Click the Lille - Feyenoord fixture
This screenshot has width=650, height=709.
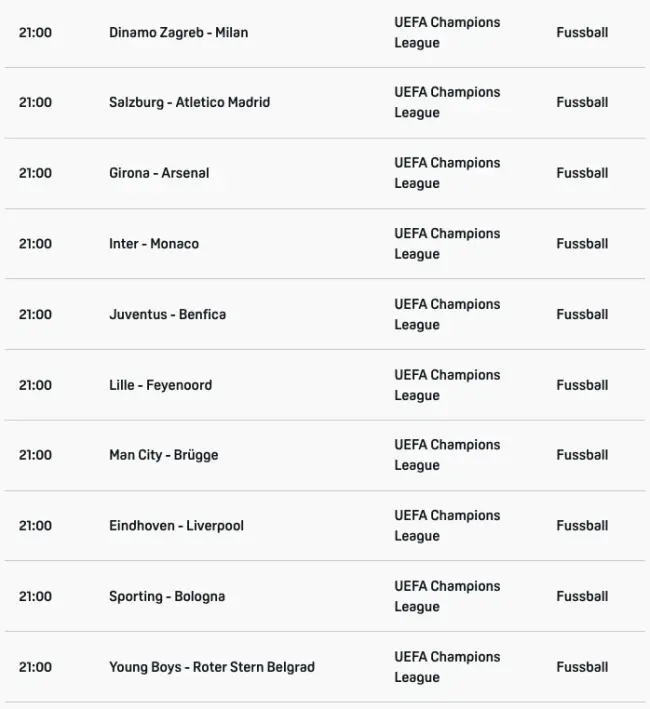160,385
